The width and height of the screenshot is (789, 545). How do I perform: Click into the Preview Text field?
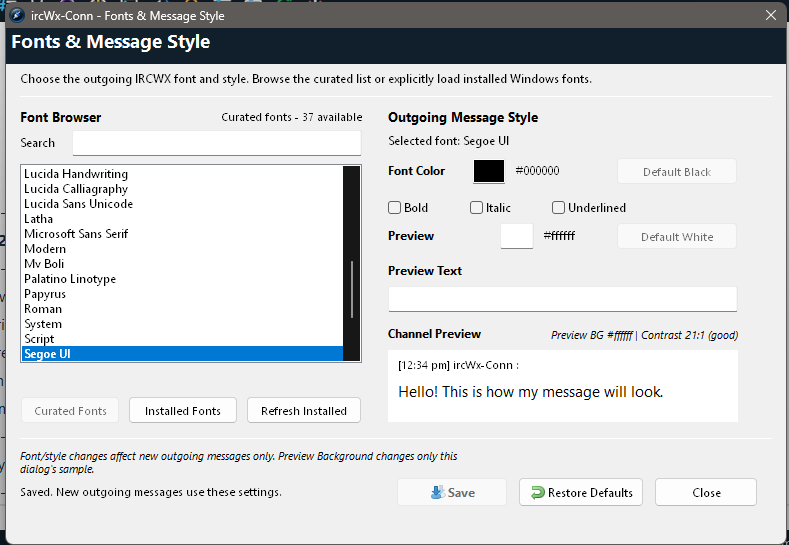point(563,299)
